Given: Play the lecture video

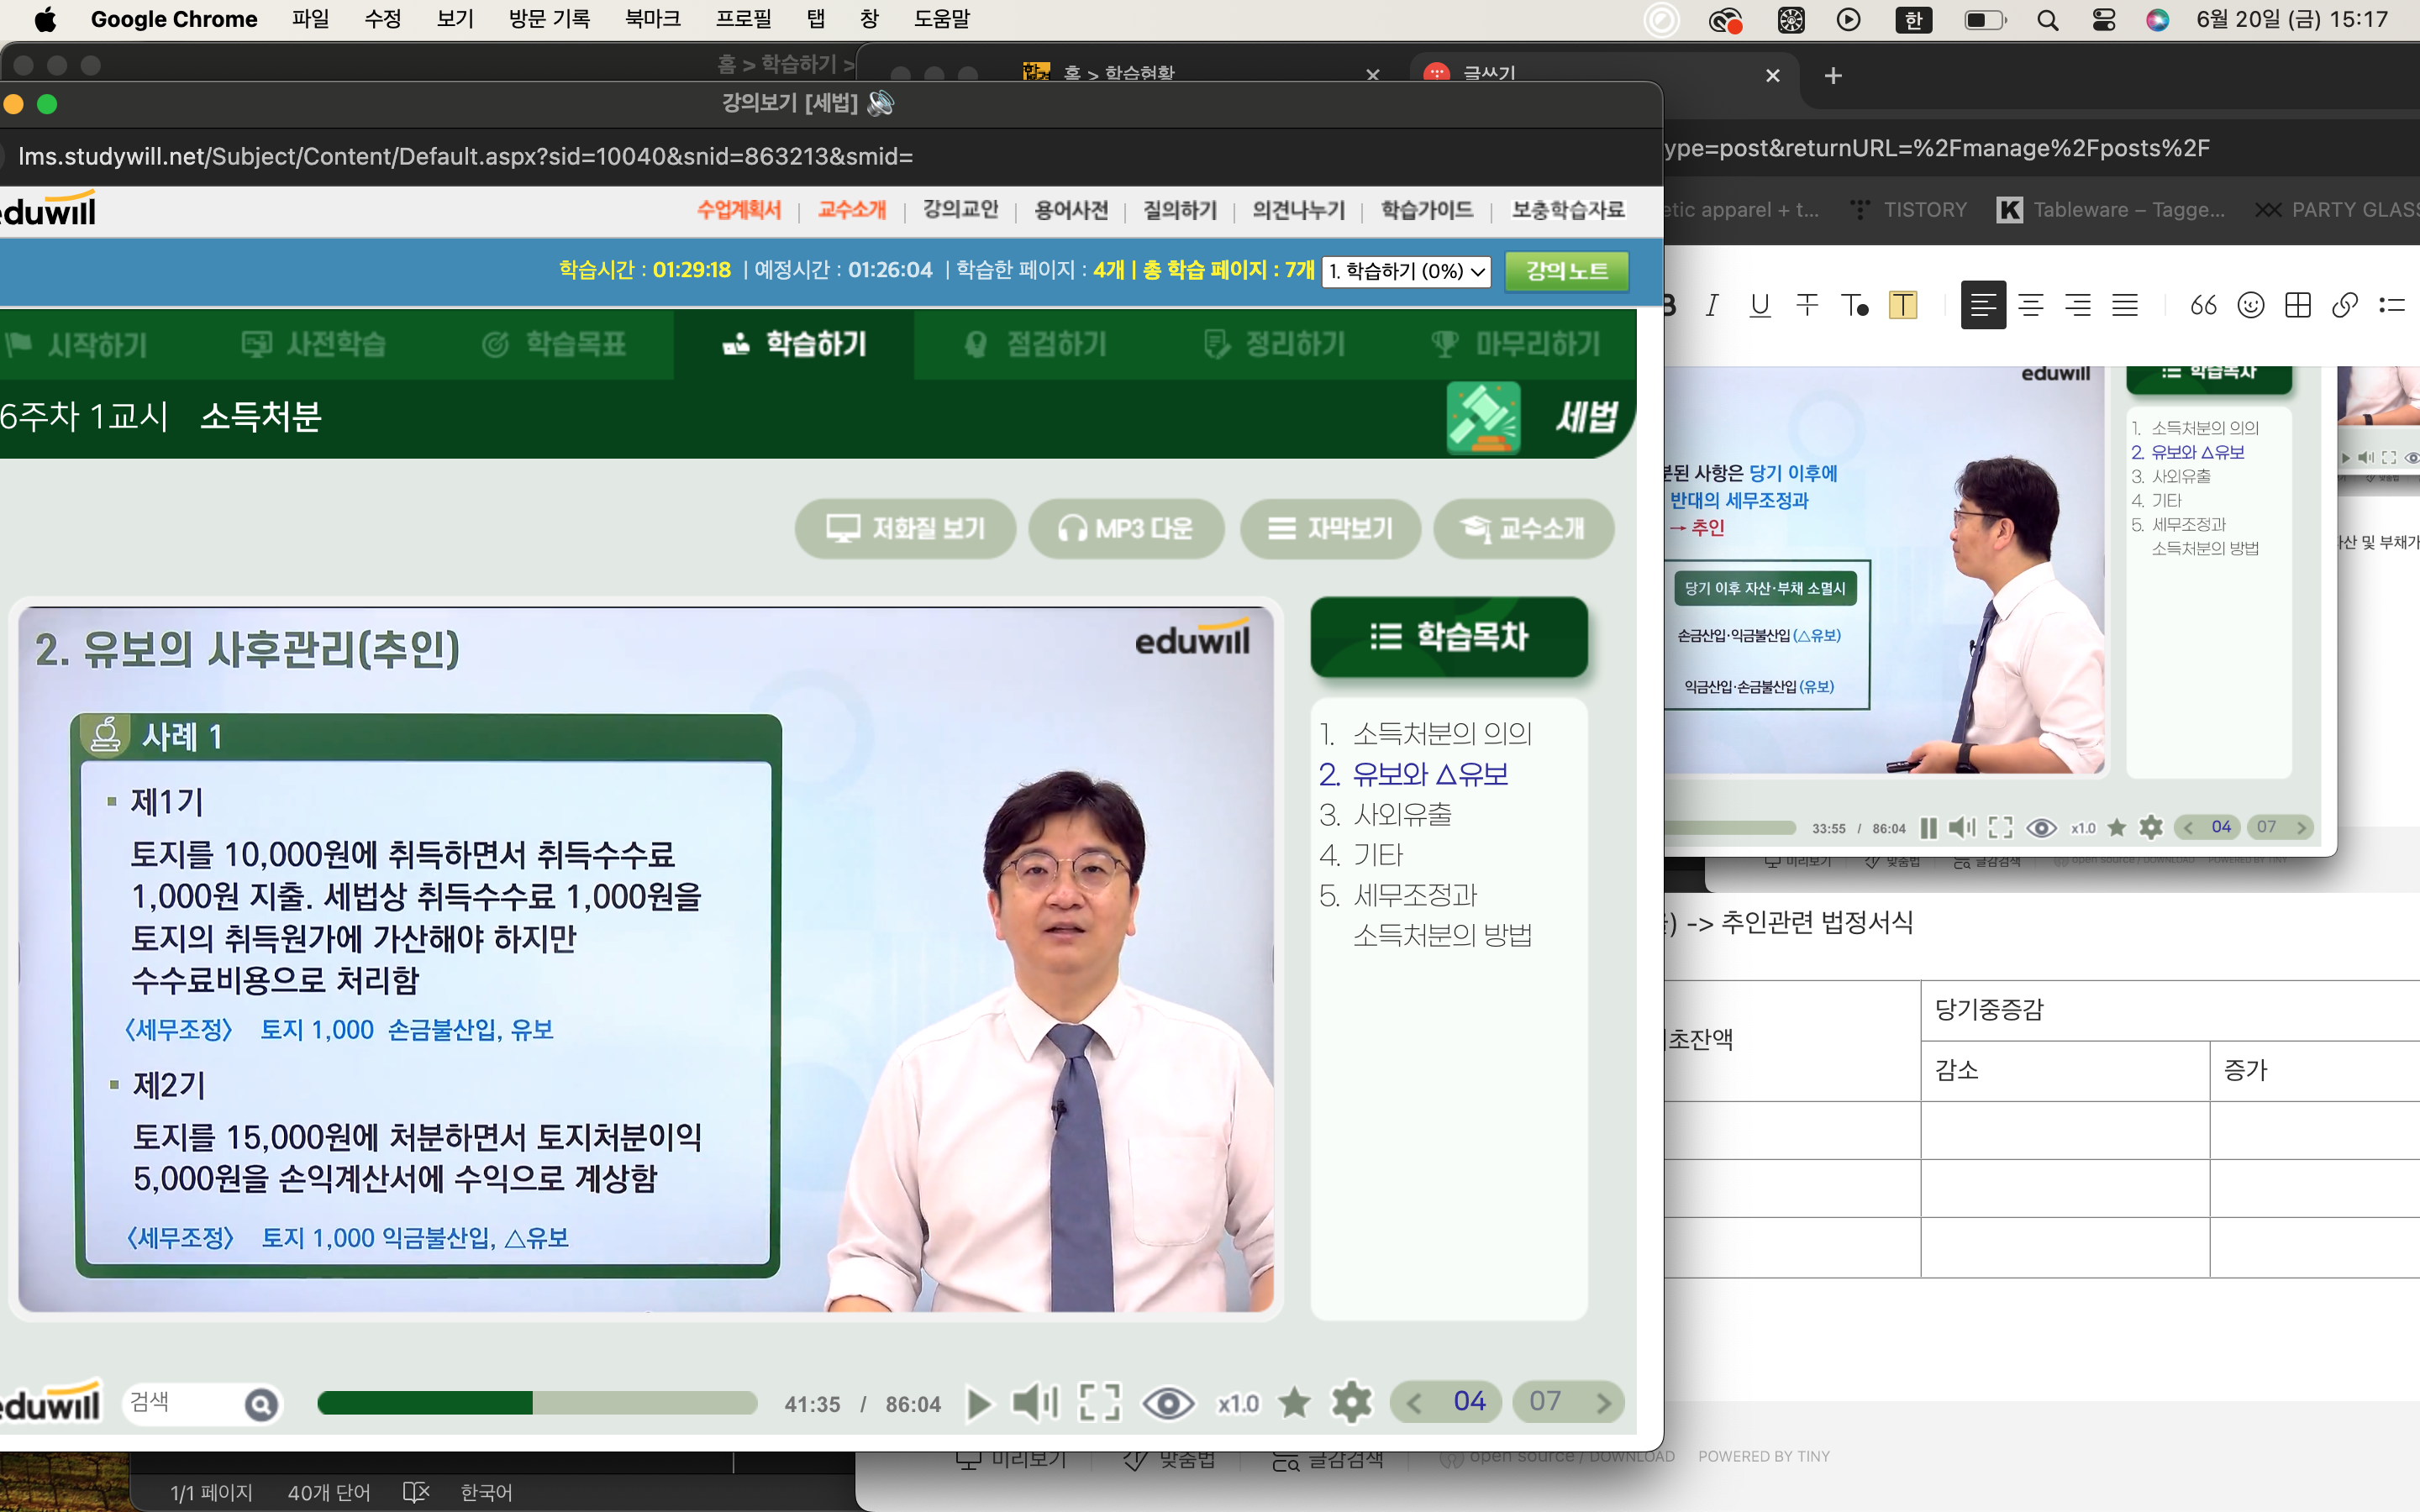Looking at the screenshot, I should click(x=979, y=1403).
